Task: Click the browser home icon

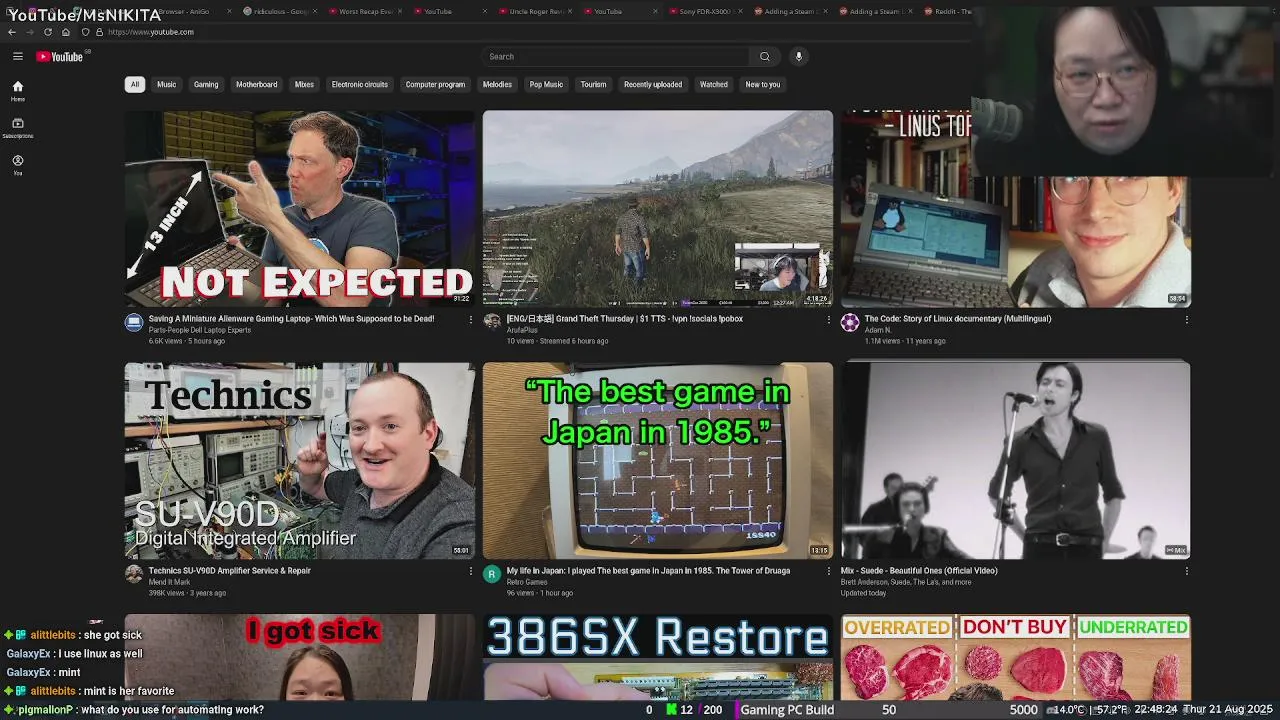Action: (65, 32)
